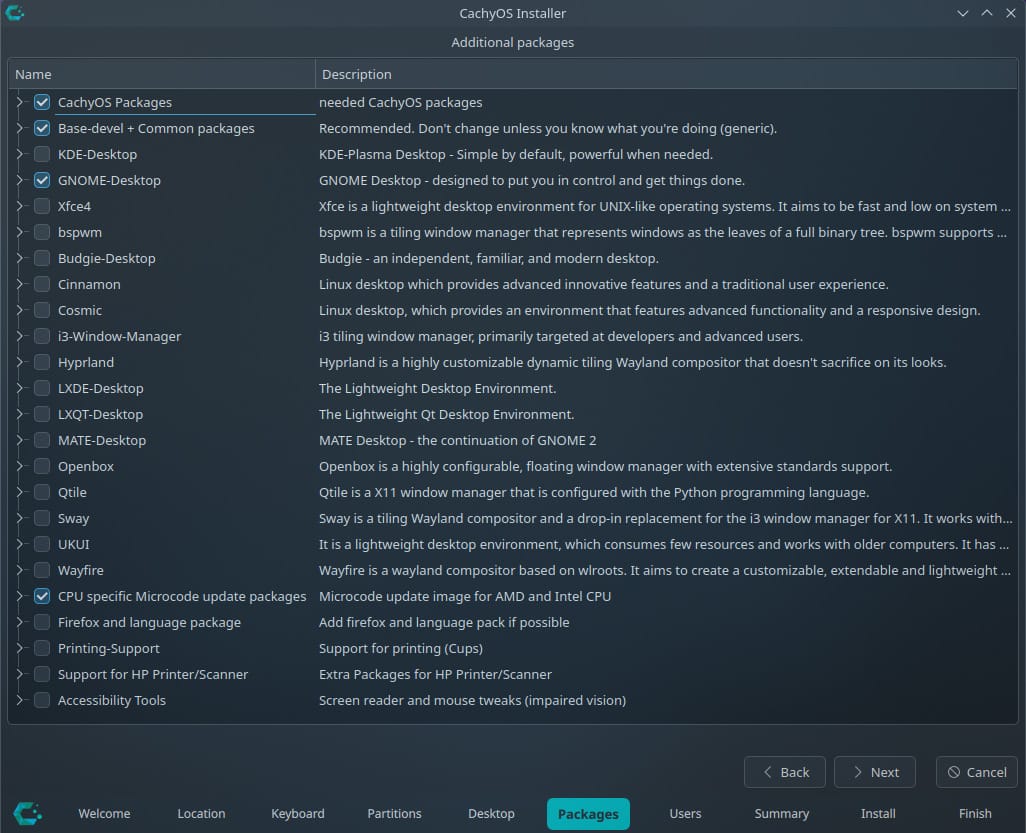Enable the KDE-Desktop checkbox
Viewport: 1026px width, 833px height.
tap(42, 154)
